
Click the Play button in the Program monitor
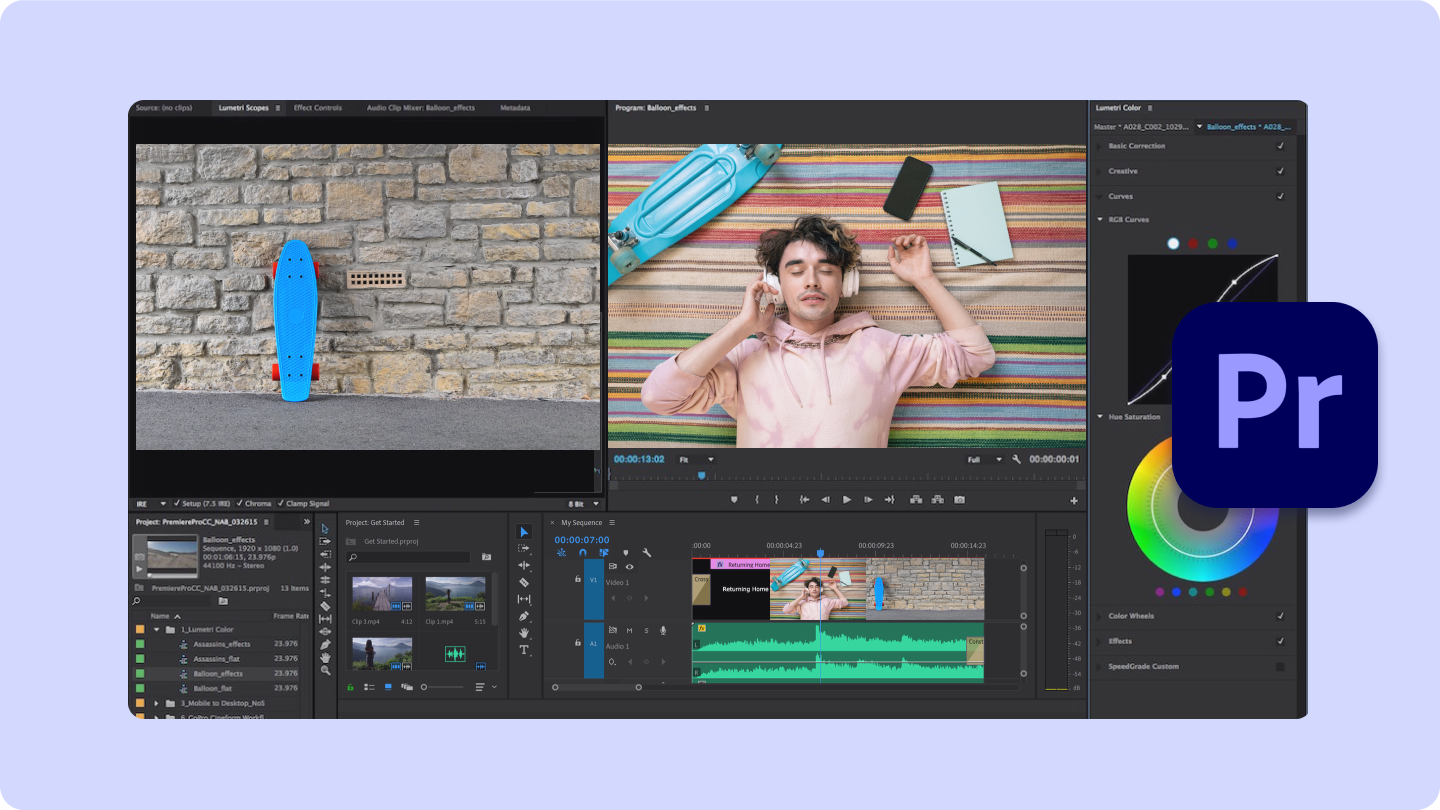click(x=847, y=499)
